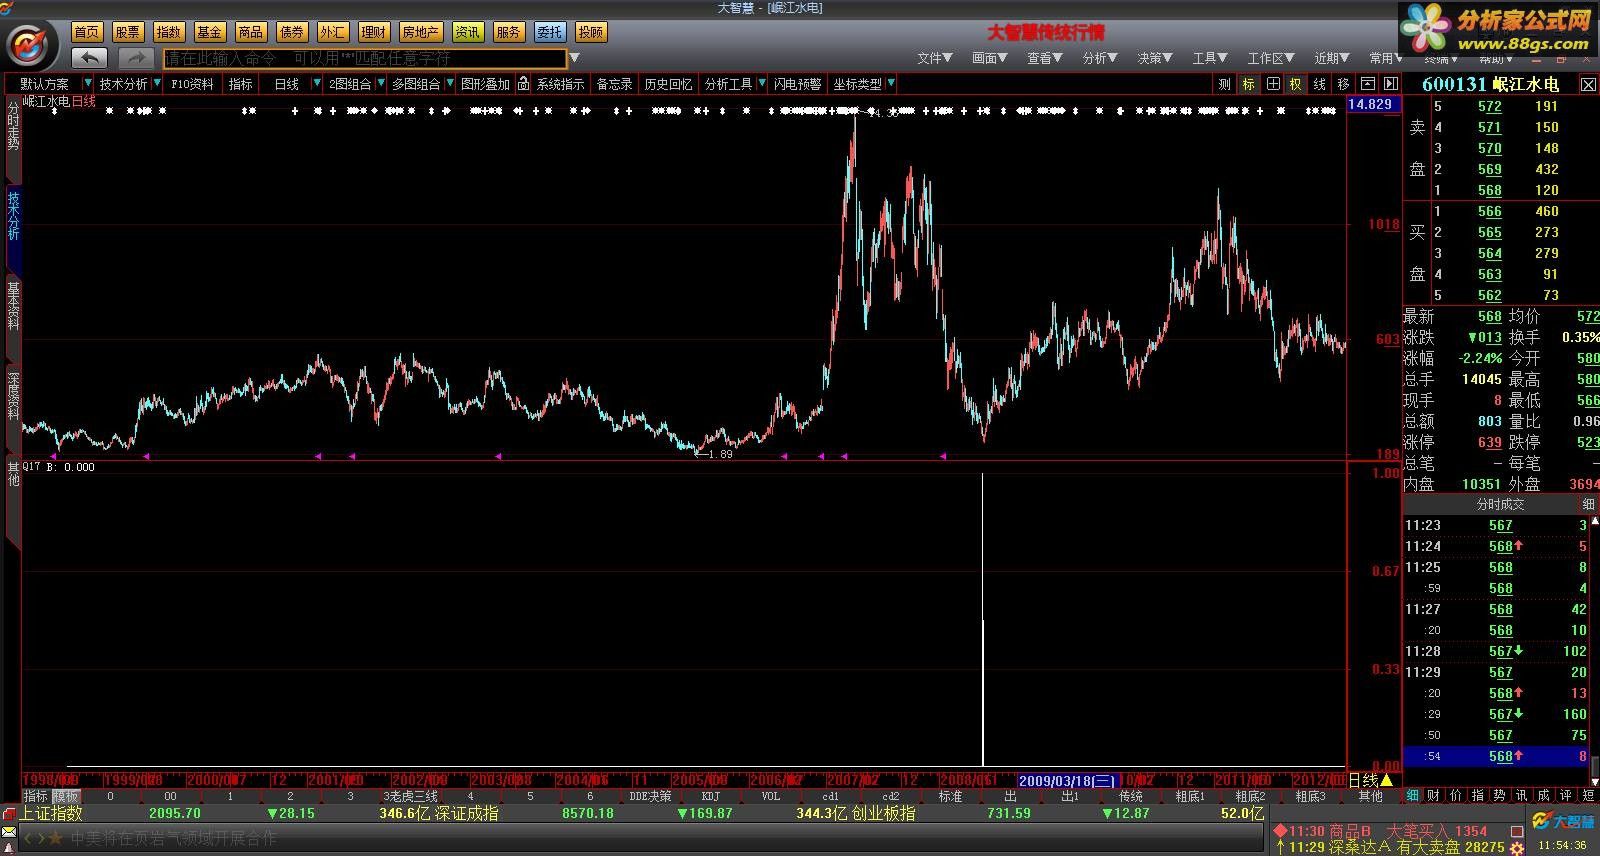Screen dimensions: 1600x856
Task: Open the 分析 menu
Action: click(1100, 58)
